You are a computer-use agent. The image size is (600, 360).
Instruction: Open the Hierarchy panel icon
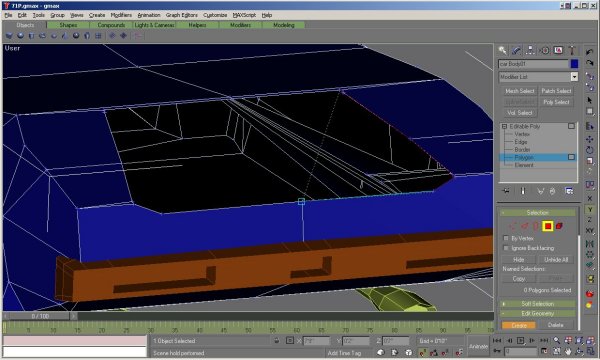[530, 50]
